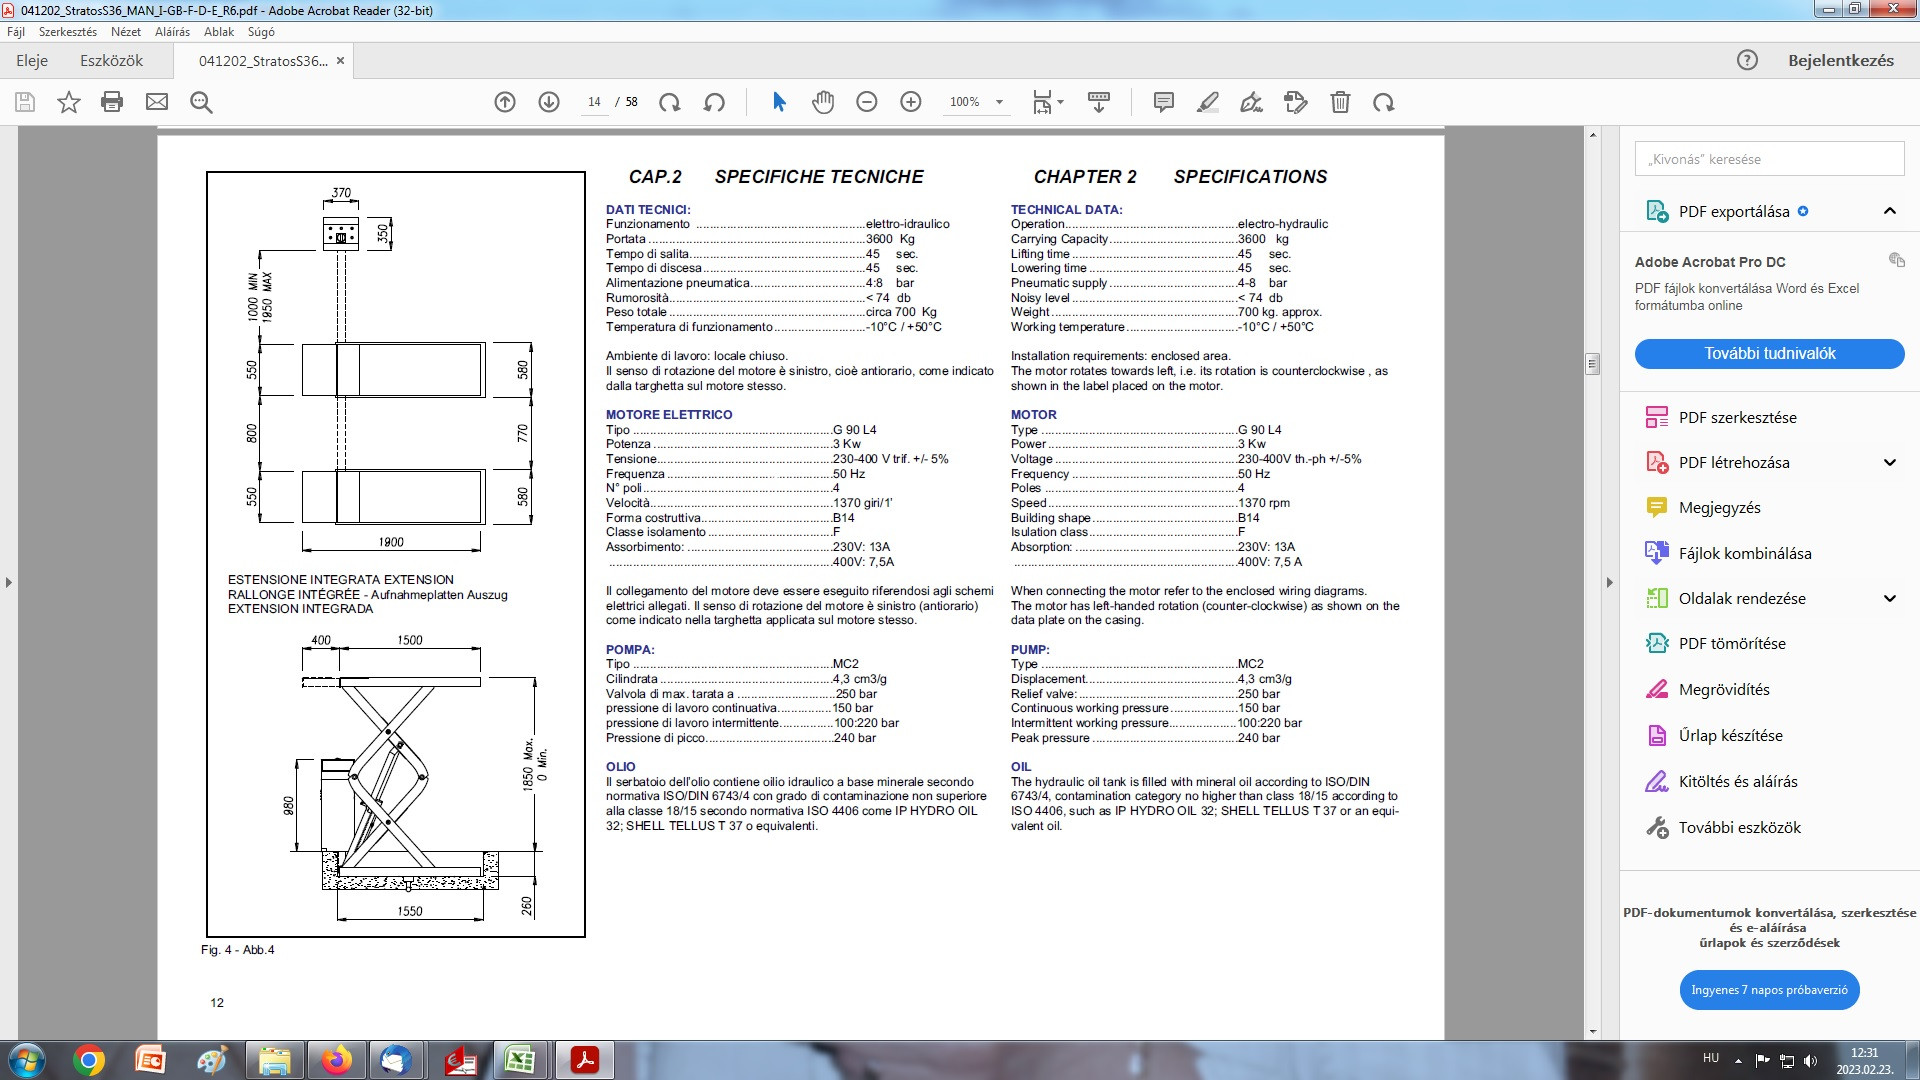Open the Szerkesztés menu

[68, 32]
